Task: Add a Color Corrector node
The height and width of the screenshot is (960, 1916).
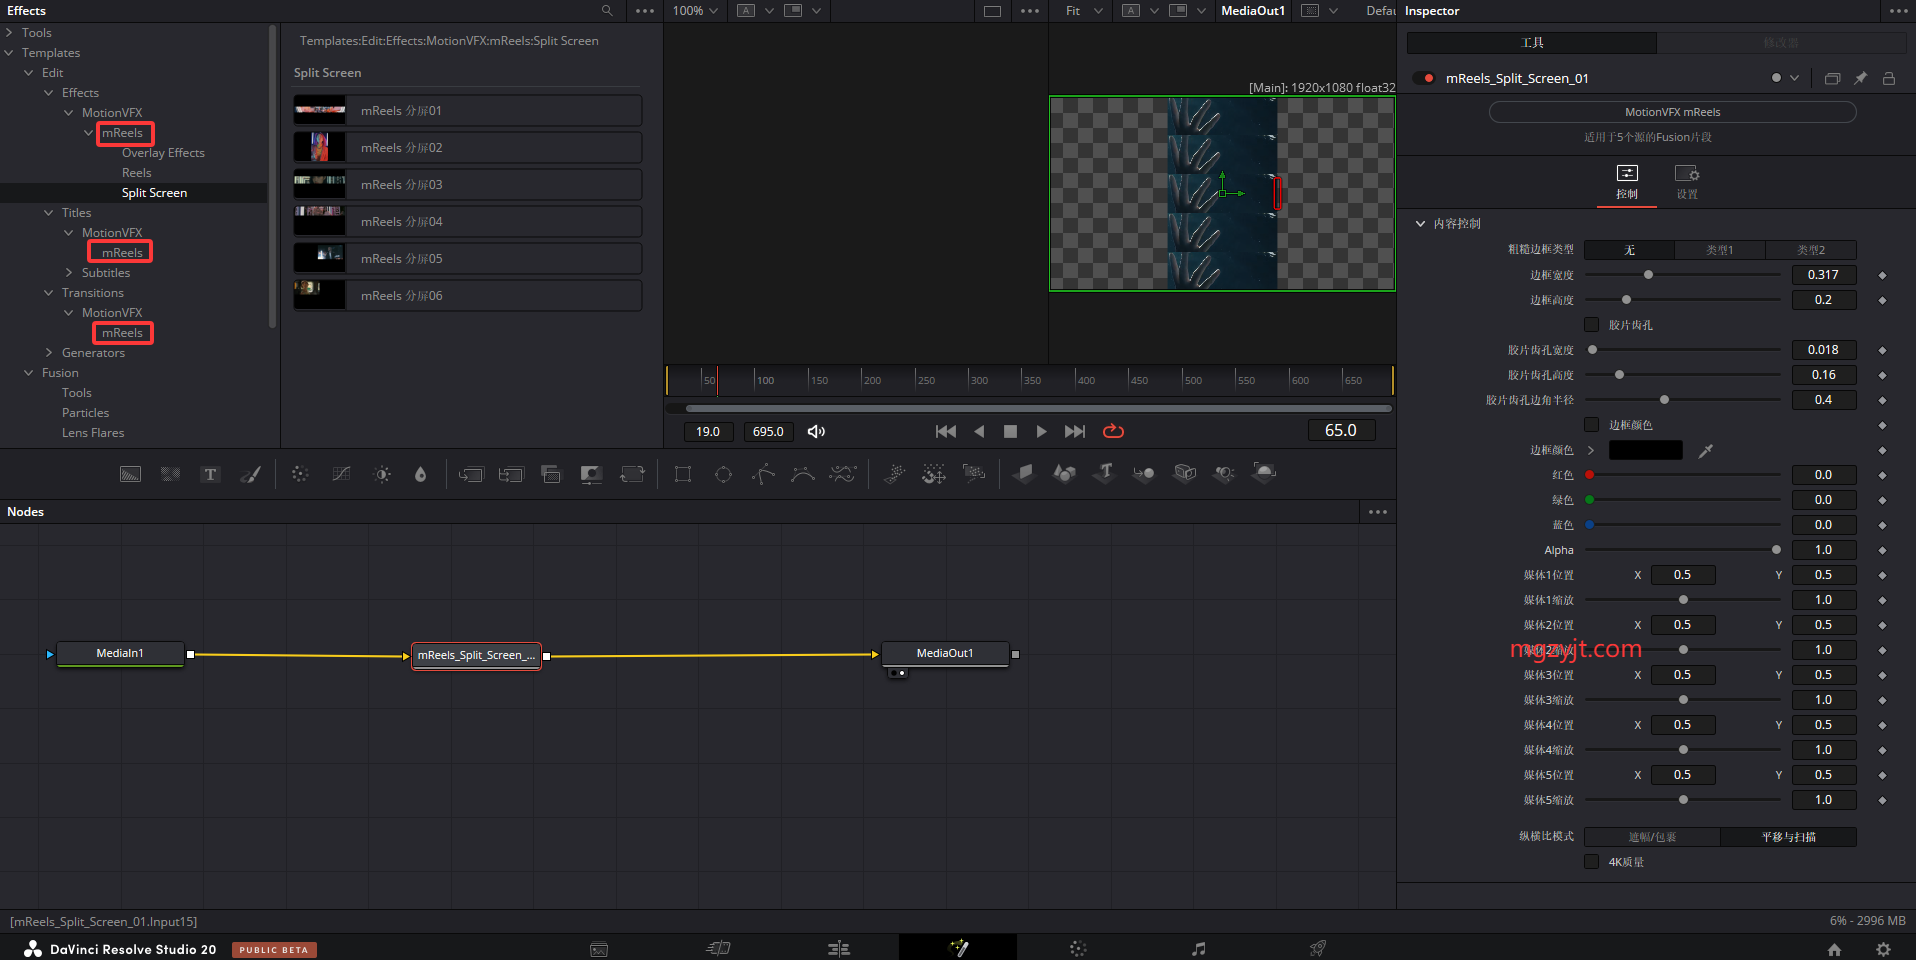Action: 300,474
